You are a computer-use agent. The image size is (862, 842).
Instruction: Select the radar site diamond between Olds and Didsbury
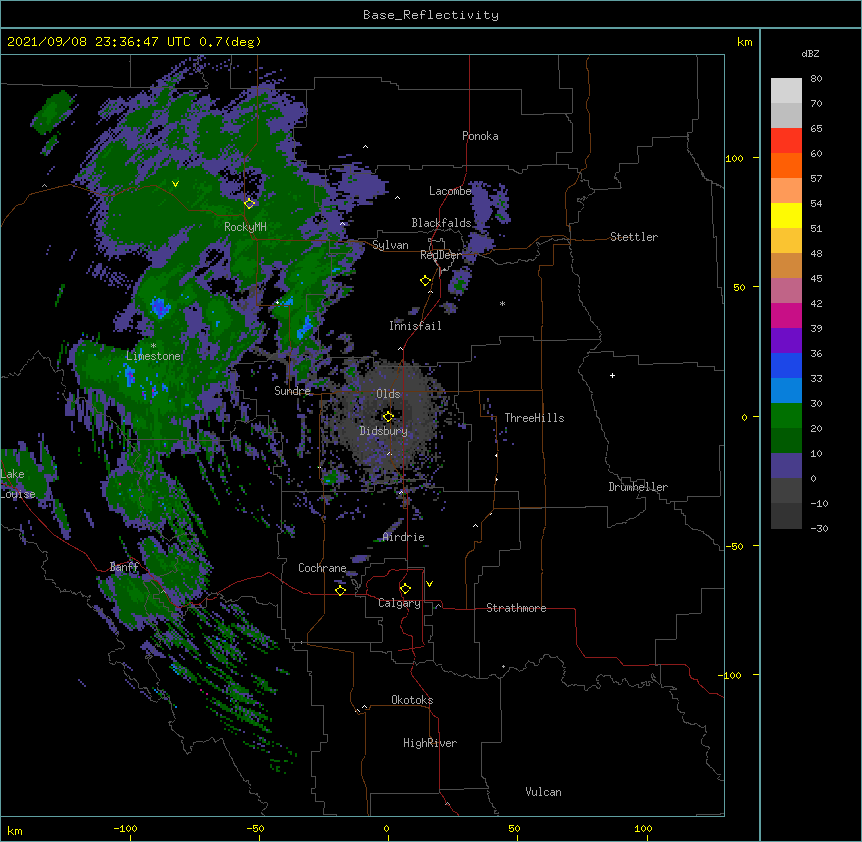coord(388,416)
